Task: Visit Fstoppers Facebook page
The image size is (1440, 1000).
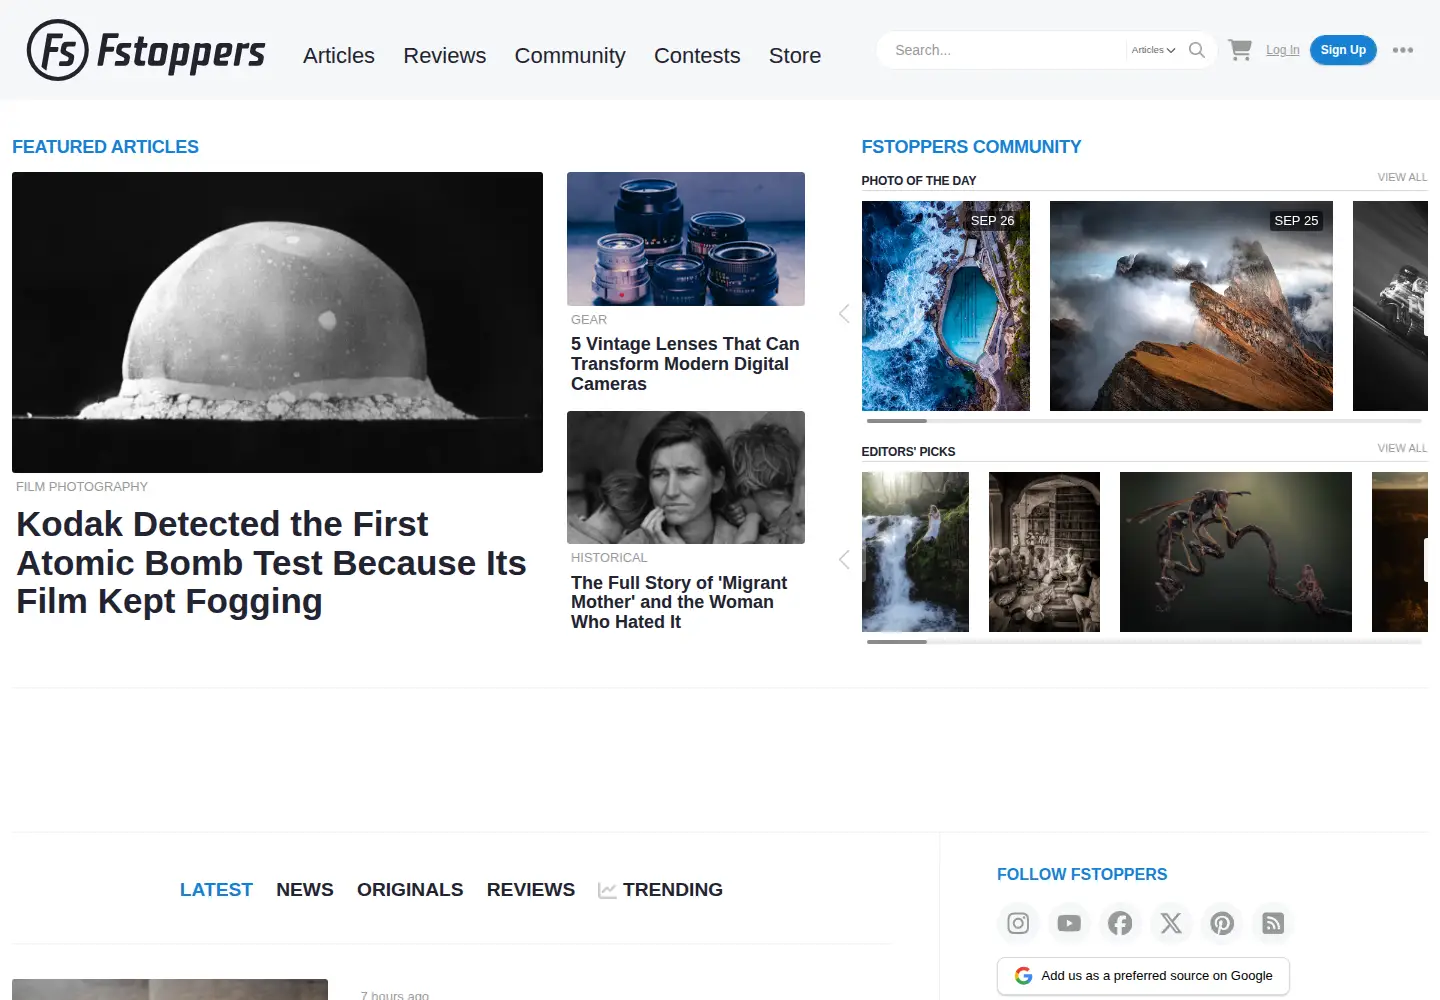Action: 1120,923
